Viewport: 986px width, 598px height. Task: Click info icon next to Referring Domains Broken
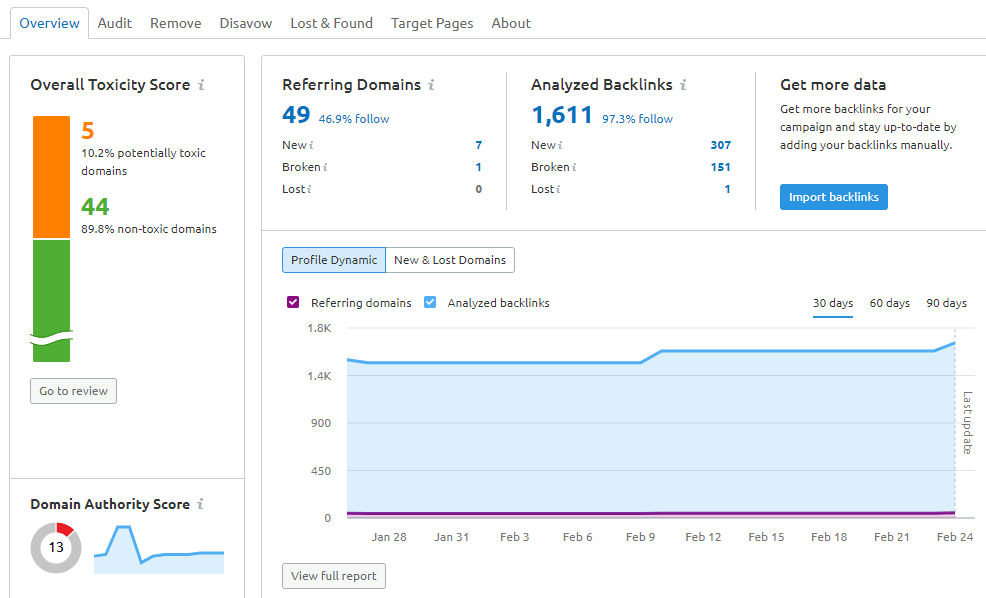pyautogui.click(x=325, y=167)
